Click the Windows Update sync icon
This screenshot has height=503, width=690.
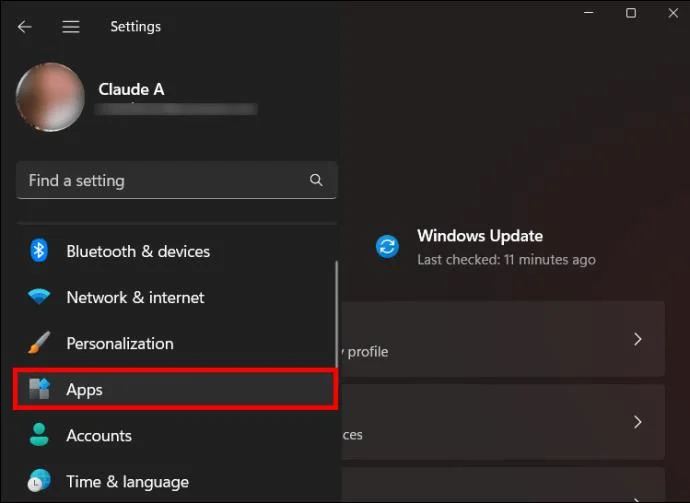click(387, 246)
